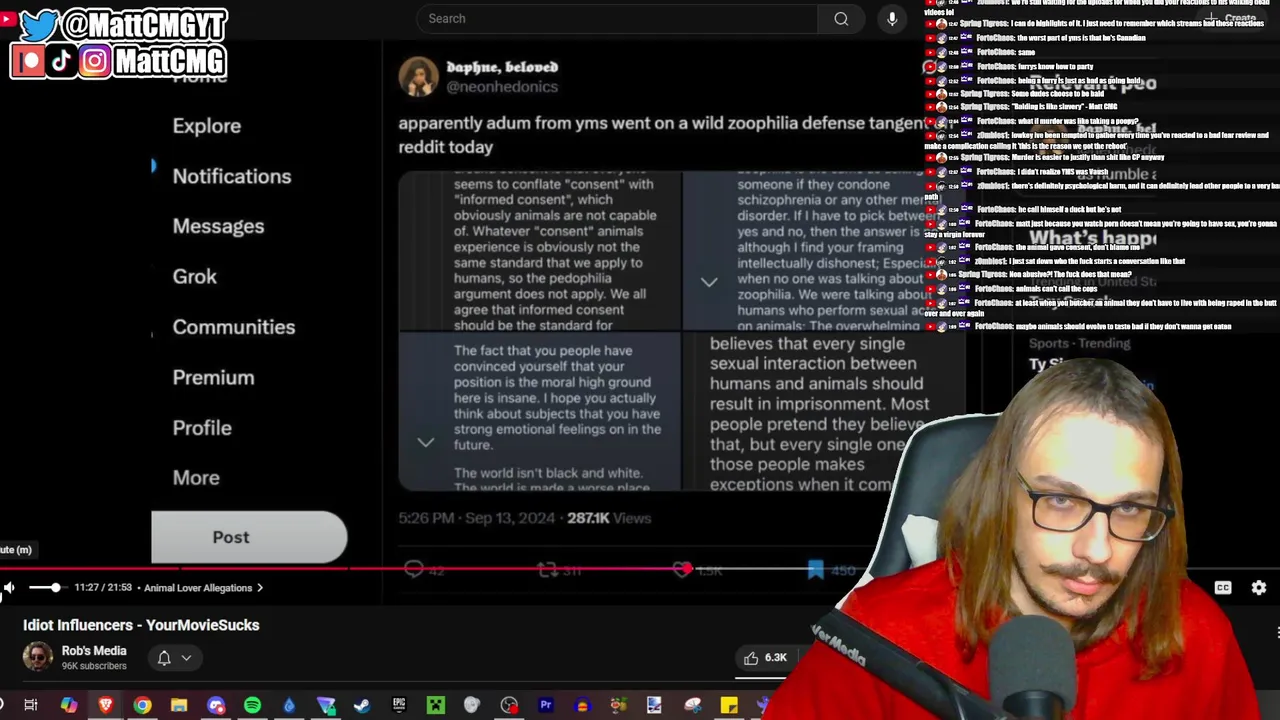Click the tweet heart like icon
This screenshot has height=720, width=1280.
pos(682,570)
